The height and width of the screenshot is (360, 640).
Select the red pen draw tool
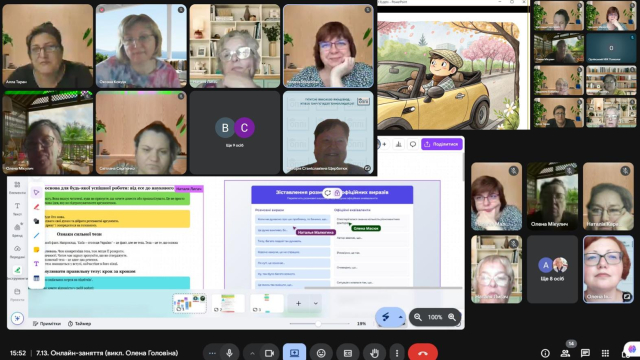pos(36,207)
